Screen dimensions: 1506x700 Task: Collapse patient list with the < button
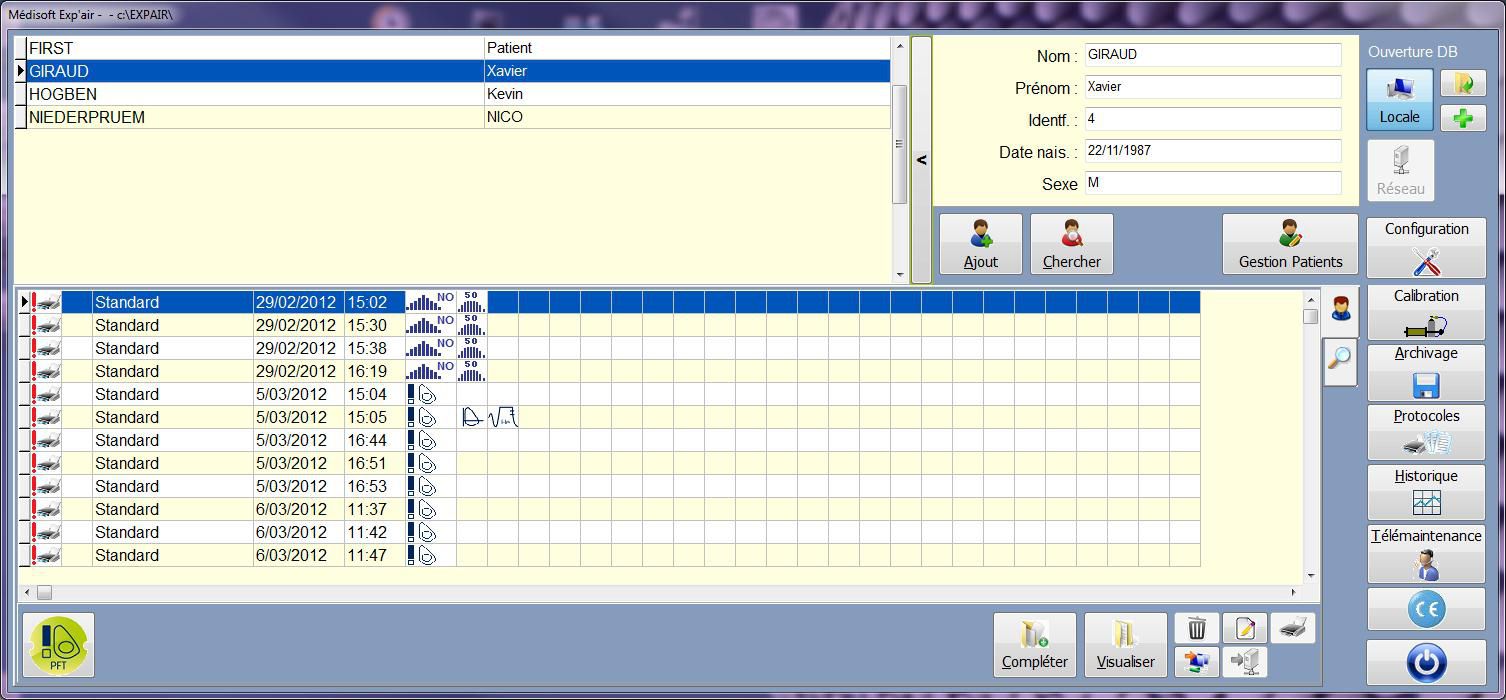coord(921,160)
